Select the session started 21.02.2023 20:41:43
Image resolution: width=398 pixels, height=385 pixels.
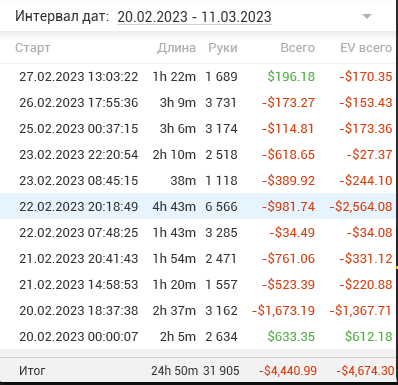coord(198,259)
